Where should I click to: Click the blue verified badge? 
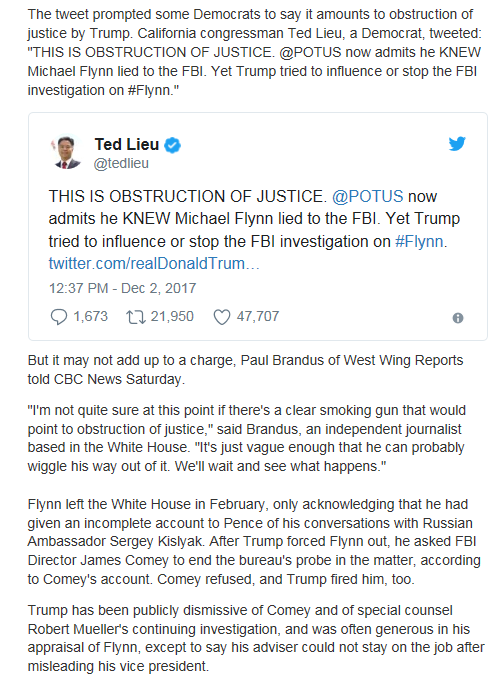tap(173, 145)
